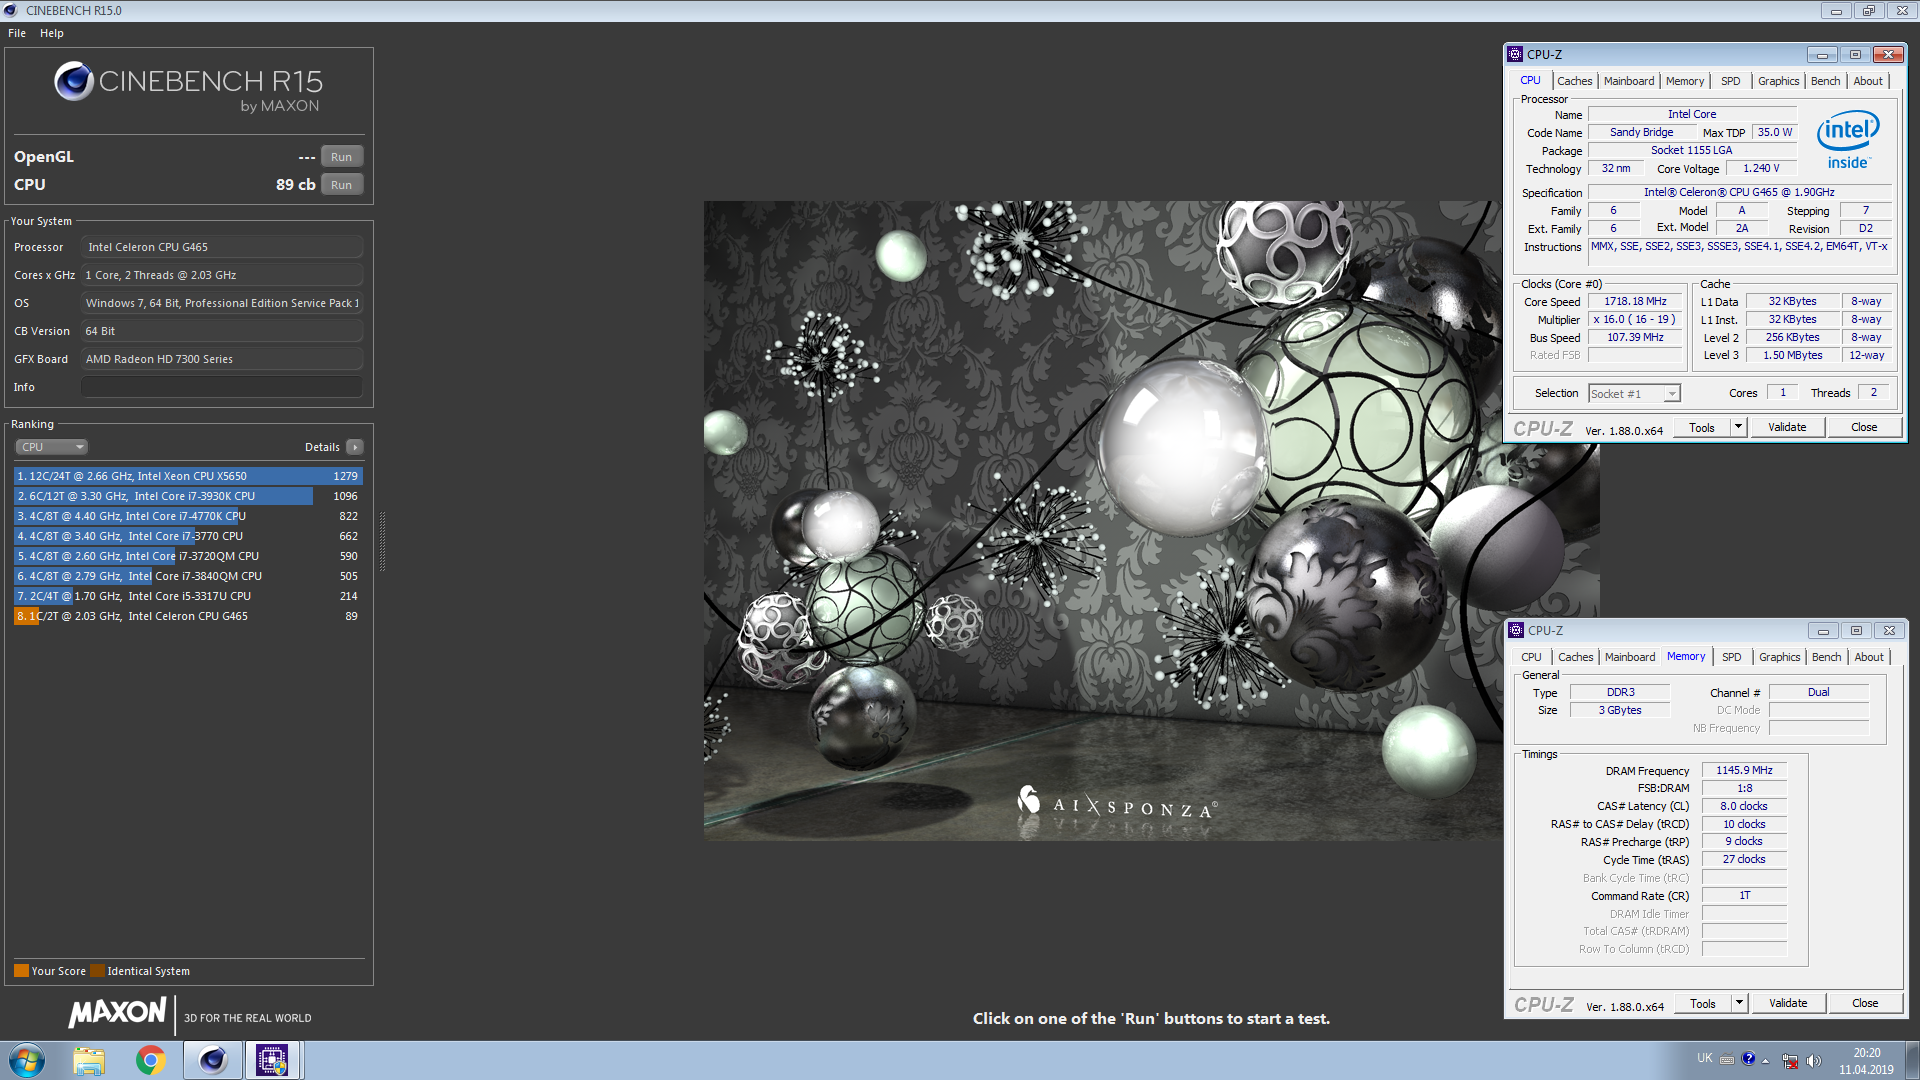This screenshot has height=1080, width=1920.
Task: Click the MAXON logo at bottom left
Action: [x=117, y=1013]
